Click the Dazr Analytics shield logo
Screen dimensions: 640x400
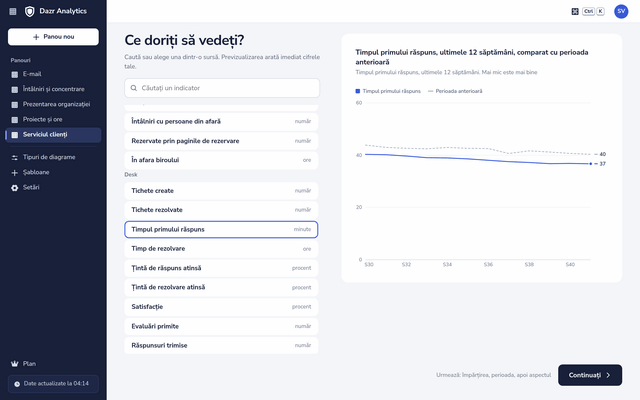pos(29,11)
